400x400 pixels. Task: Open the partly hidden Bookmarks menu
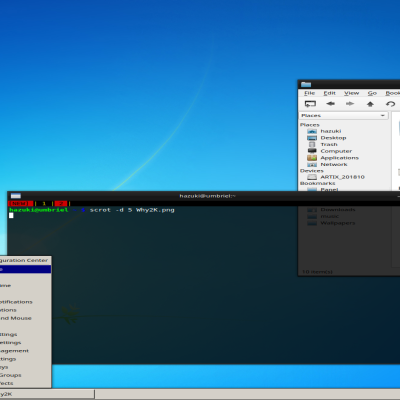coord(392,93)
